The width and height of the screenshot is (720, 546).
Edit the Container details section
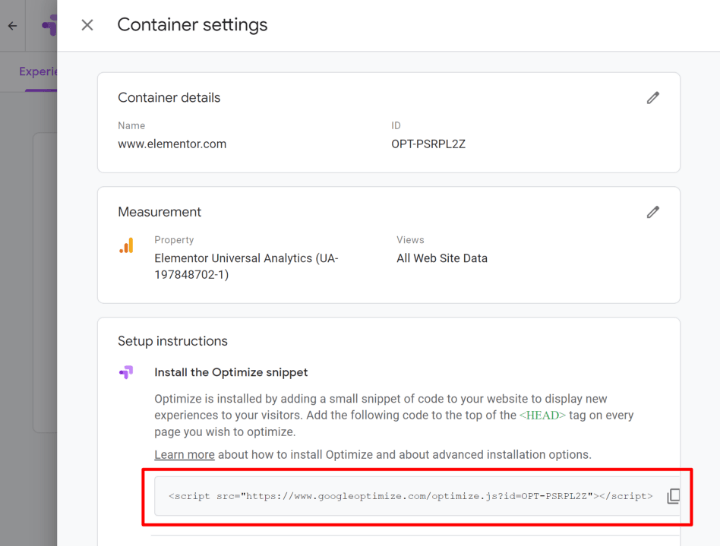point(653,98)
